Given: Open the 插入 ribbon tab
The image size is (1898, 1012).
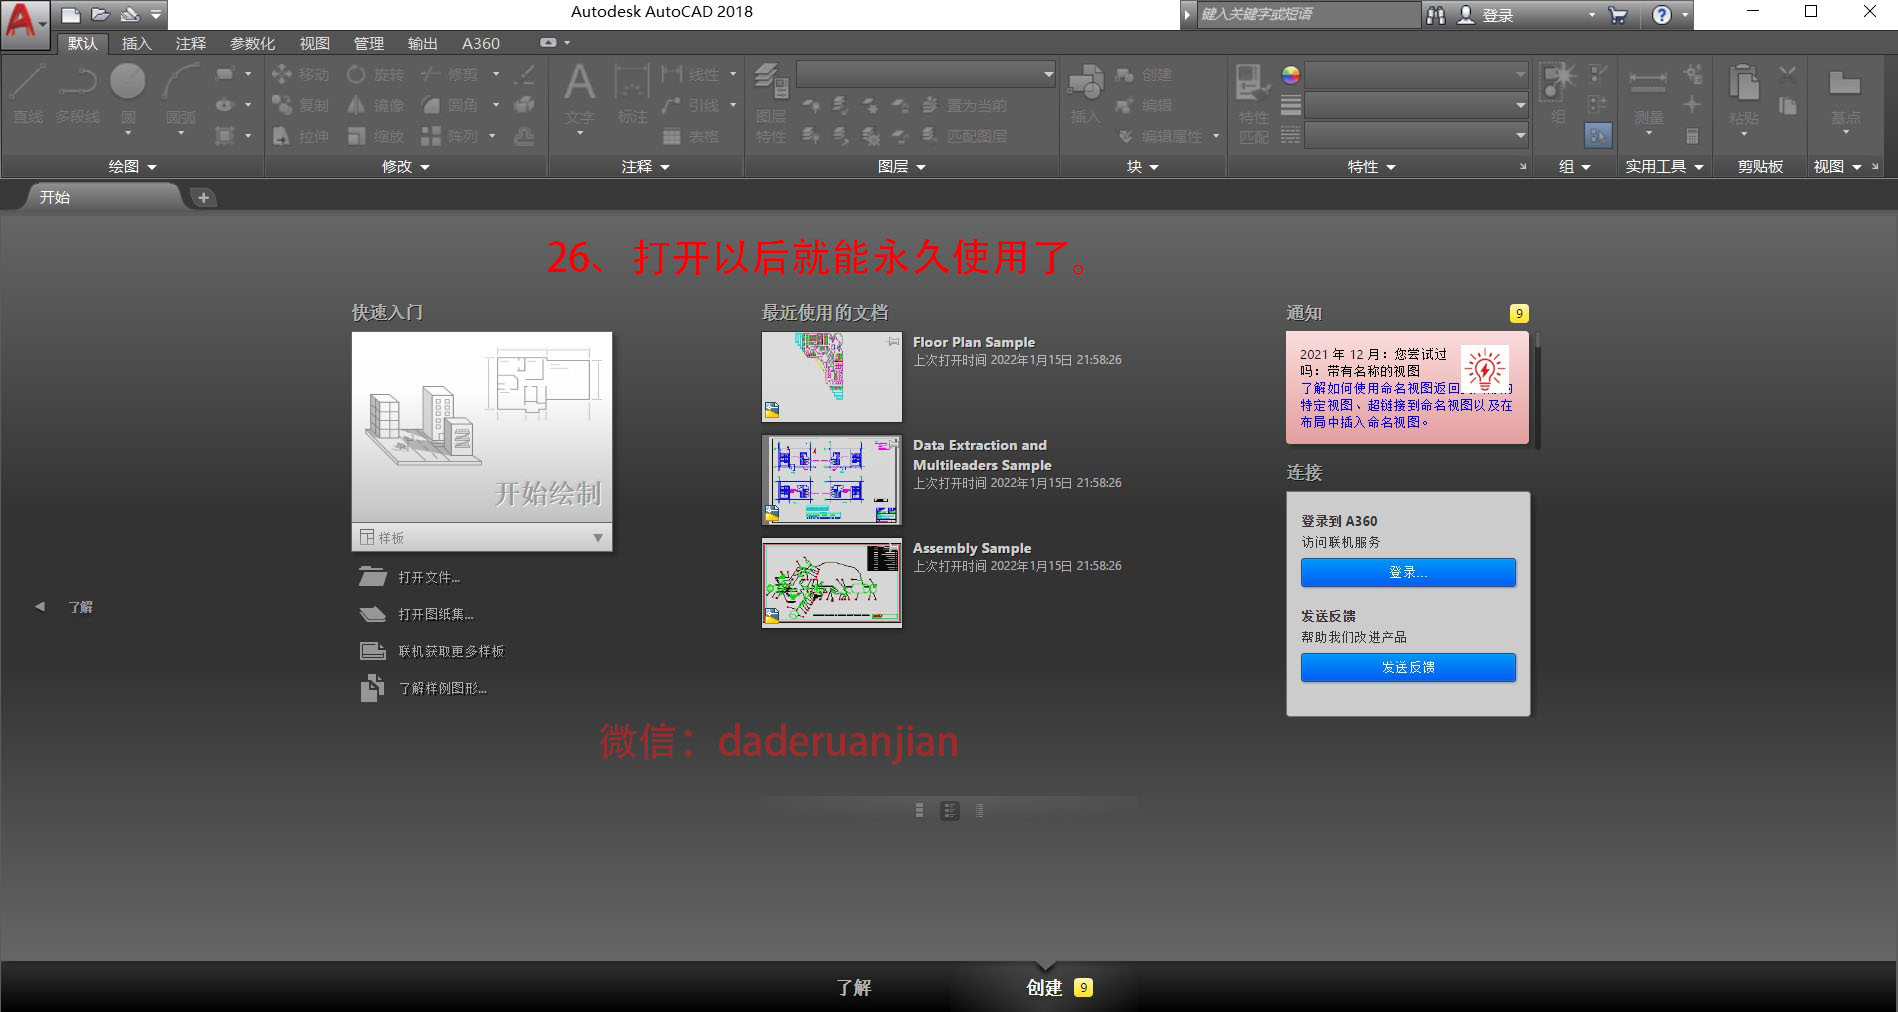Looking at the screenshot, I should (136, 44).
